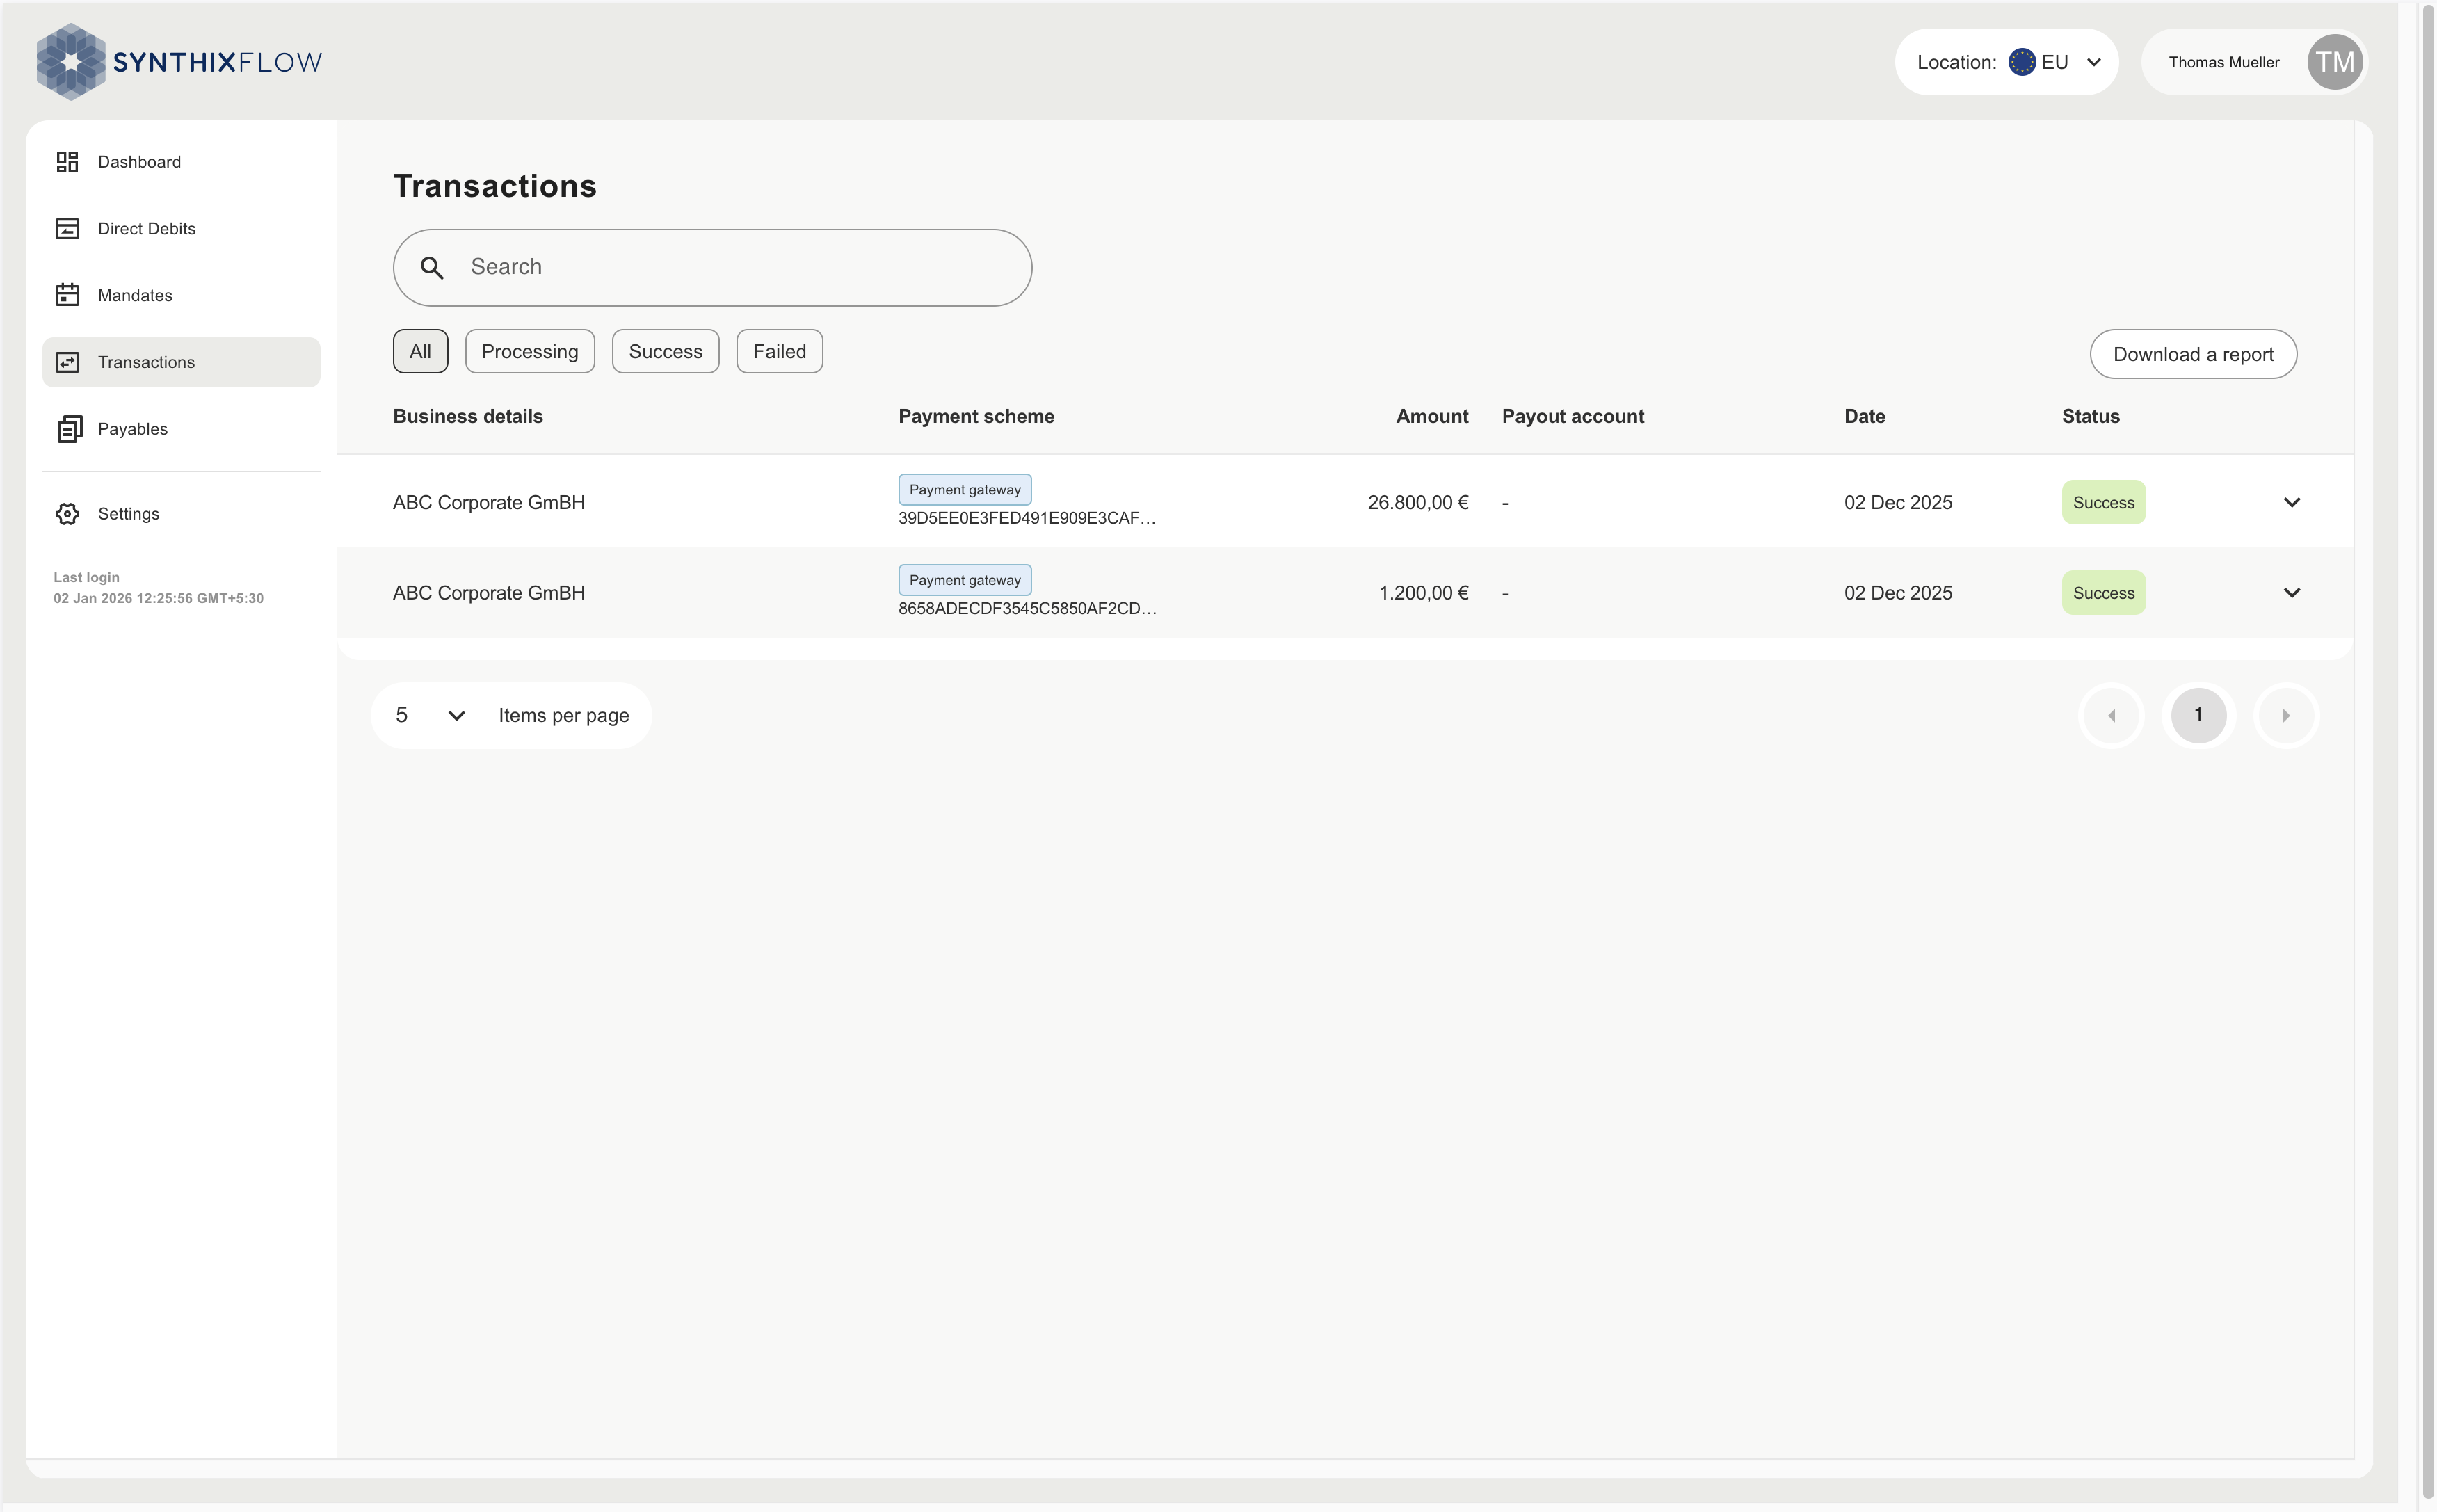Viewport: 2437px width, 1512px height.
Task: Click the Dashboard grid icon
Action: 67,162
